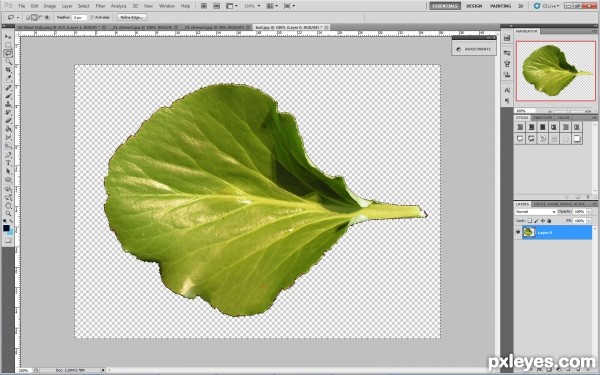Open Mini Bridge from the application bar
This screenshot has width=600, height=375.
point(216,6)
